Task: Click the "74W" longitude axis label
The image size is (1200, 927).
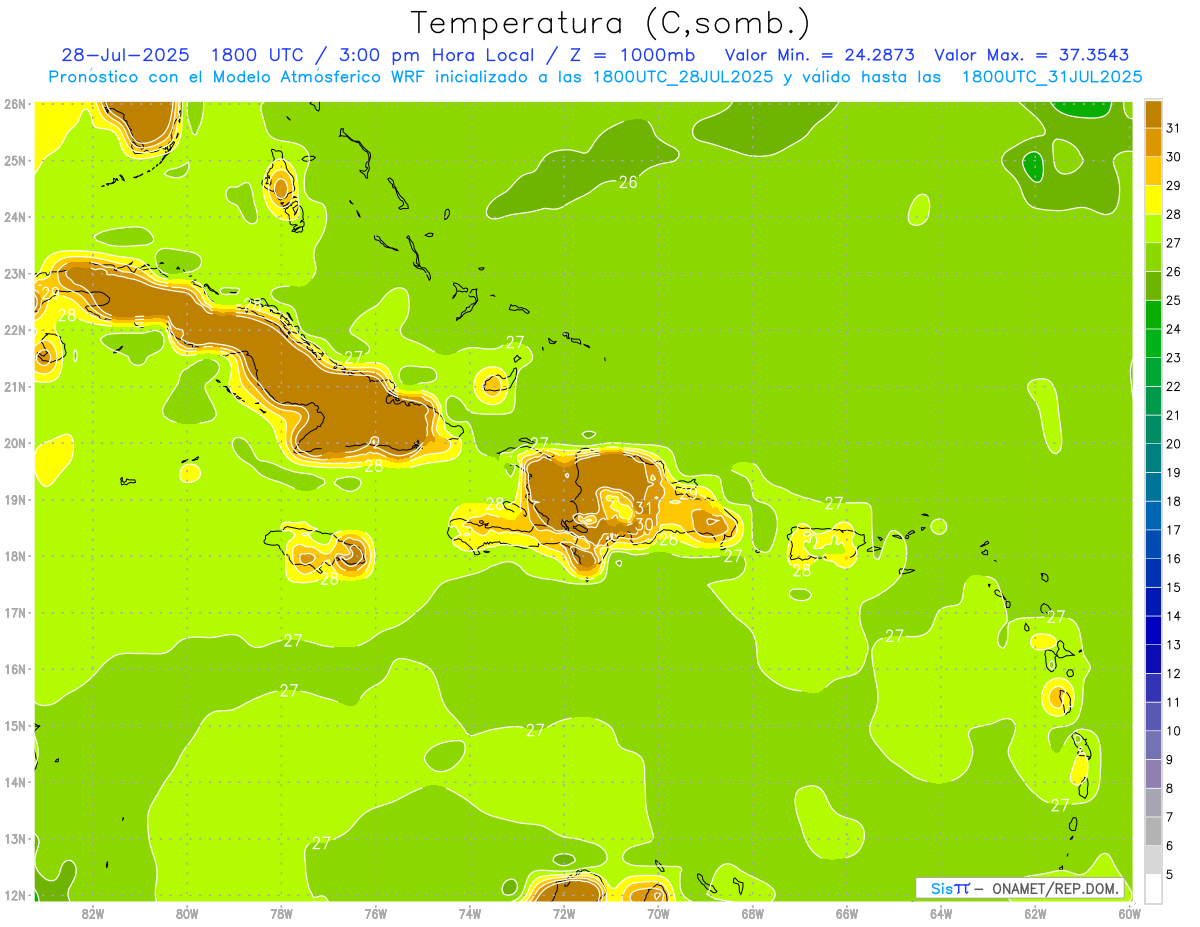Action: coord(470,913)
